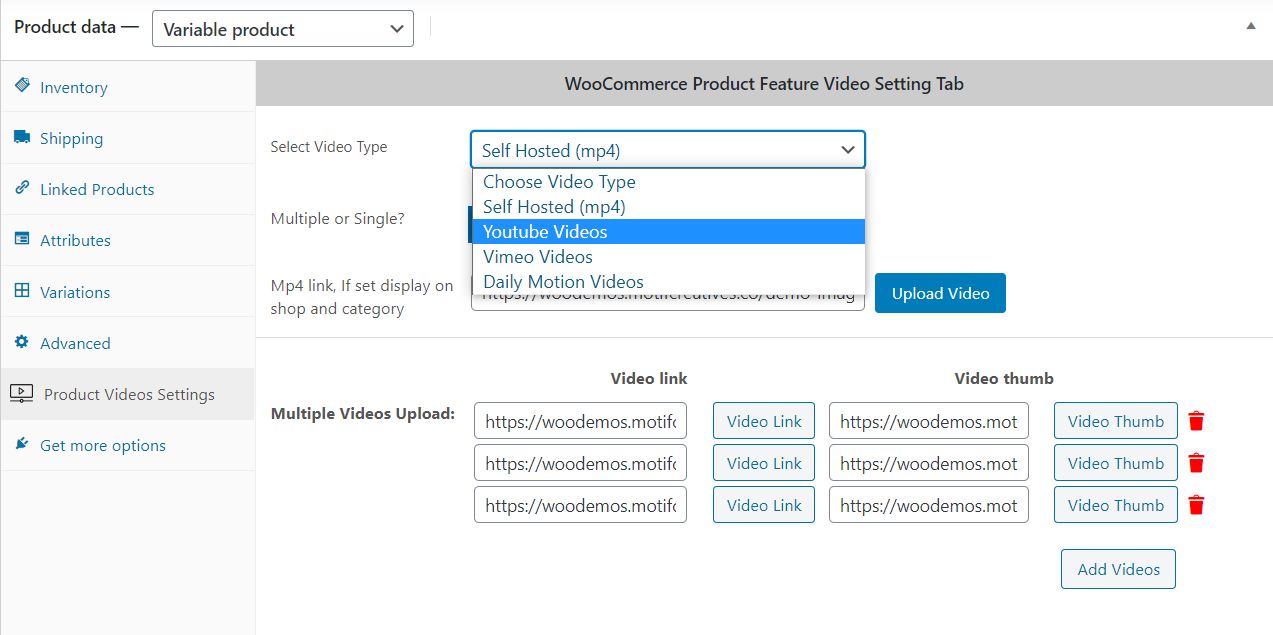Image resolution: width=1273 pixels, height=635 pixels.
Task: Click the first Video Thumb button
Action: [x=1115, y=420]
